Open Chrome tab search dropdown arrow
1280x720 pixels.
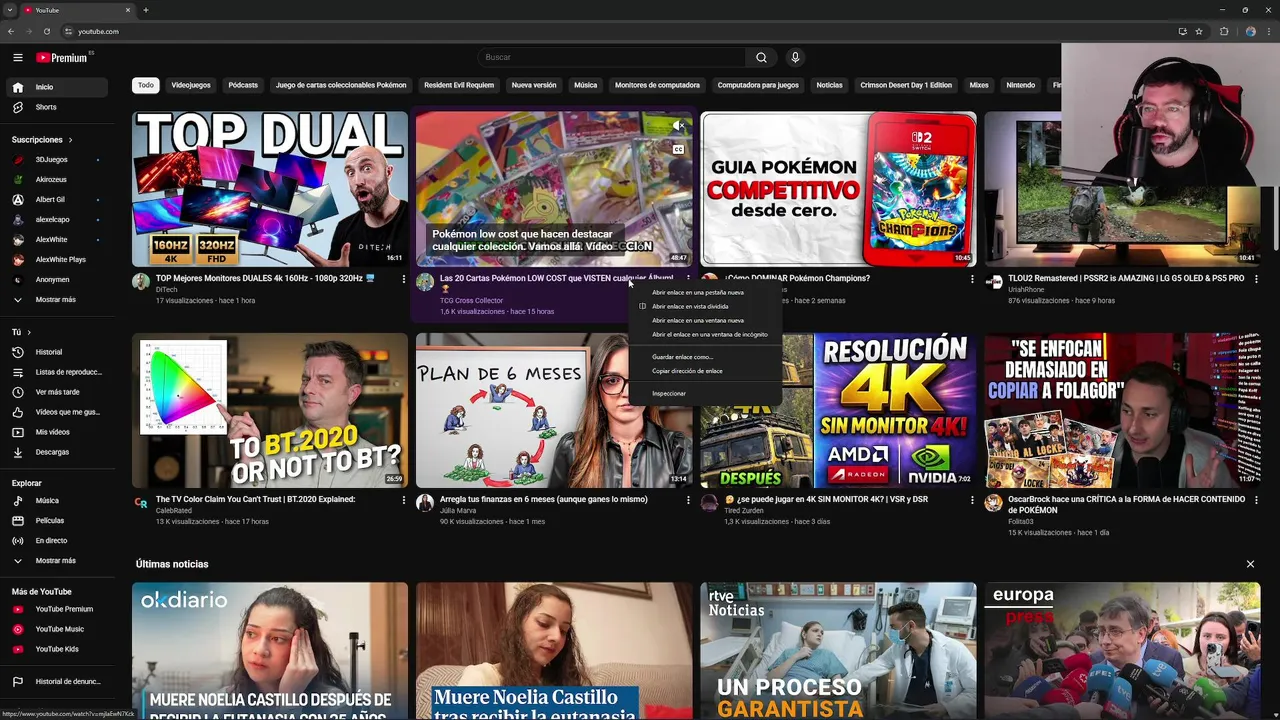click(x=10, y=10)
